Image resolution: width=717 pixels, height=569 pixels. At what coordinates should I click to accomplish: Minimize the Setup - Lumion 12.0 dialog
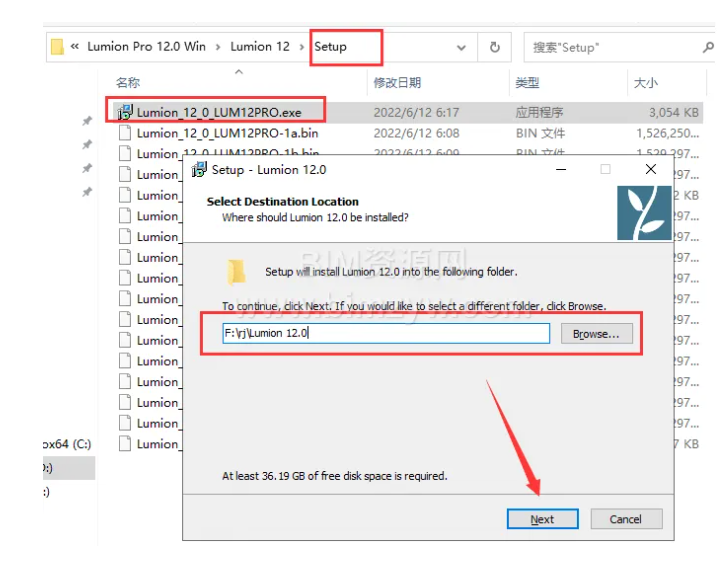561,169
